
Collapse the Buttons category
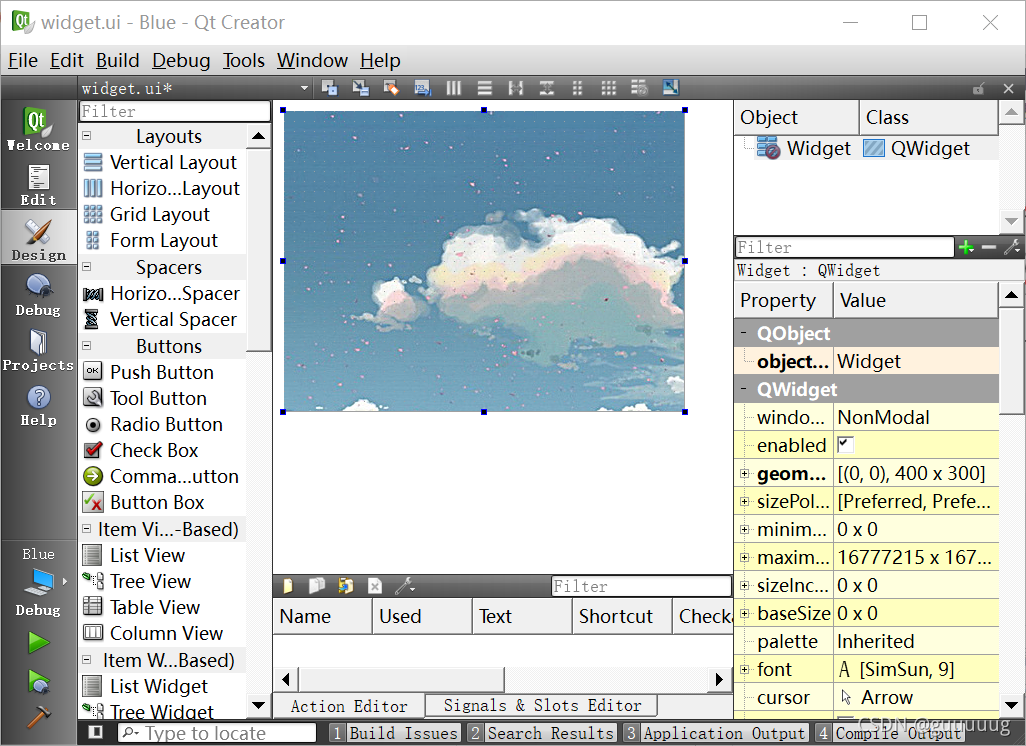coord(86,346)
